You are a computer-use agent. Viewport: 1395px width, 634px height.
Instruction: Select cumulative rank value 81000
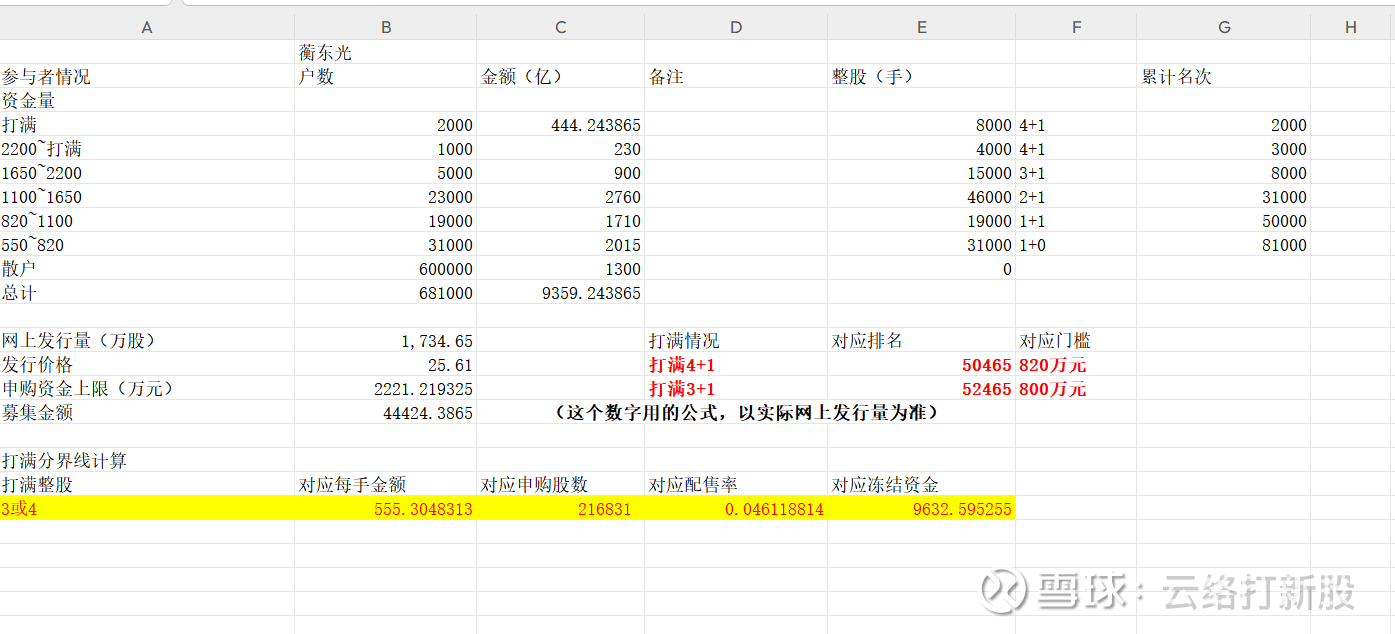[1224, 245]
